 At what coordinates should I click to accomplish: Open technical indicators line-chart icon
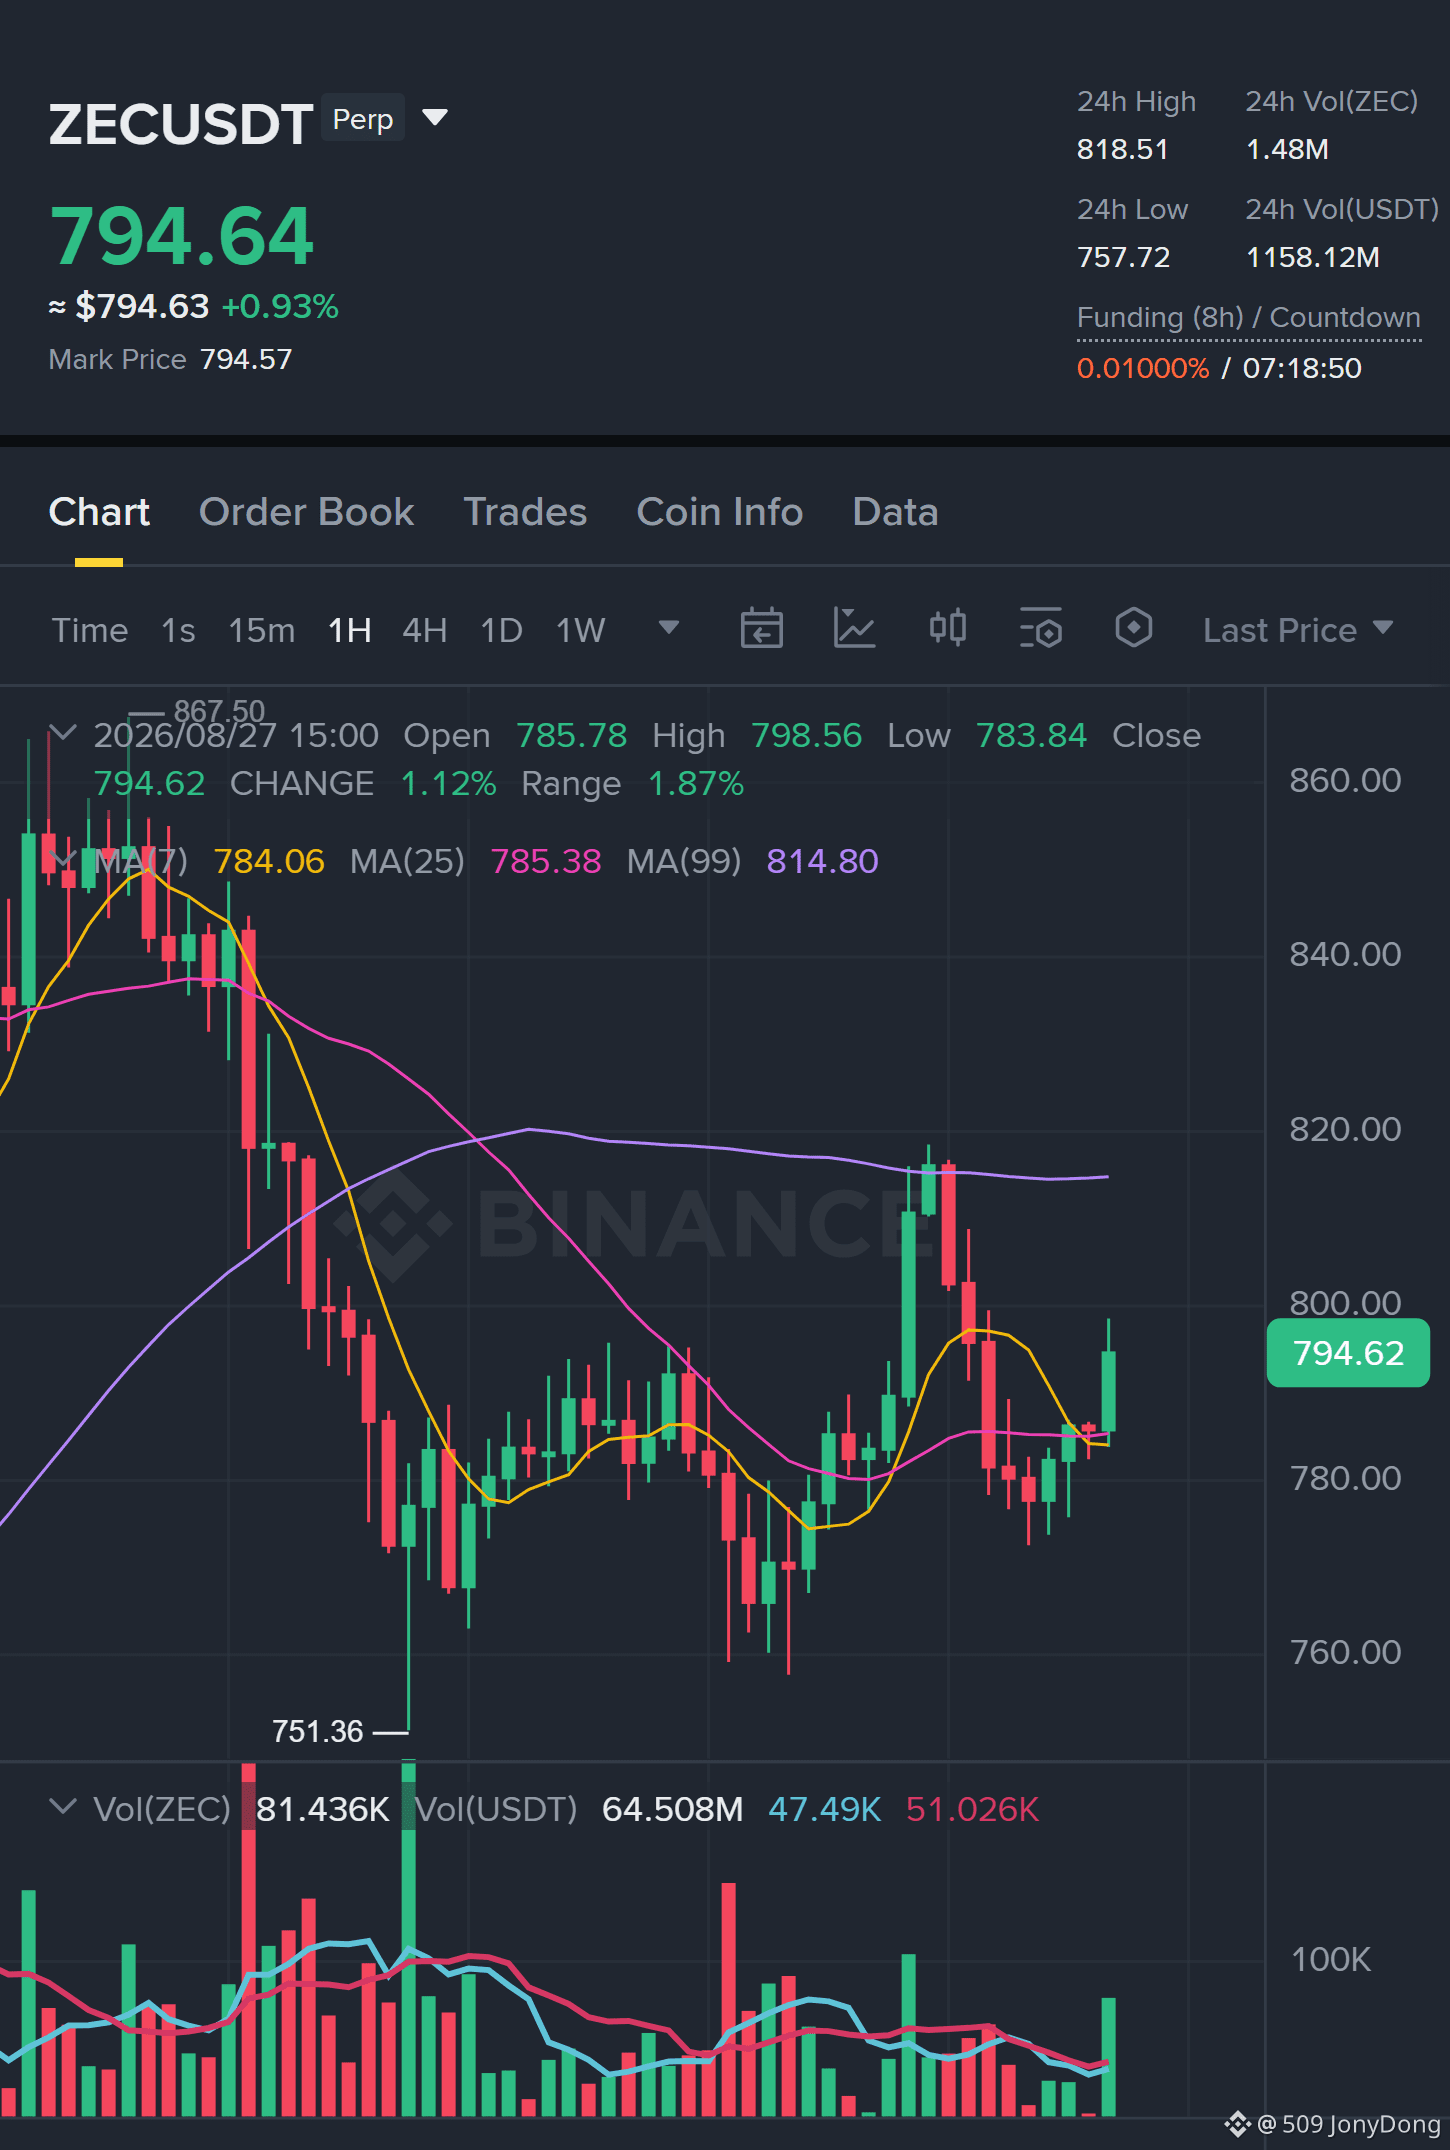pyautogui.click(x=854, y=629)
